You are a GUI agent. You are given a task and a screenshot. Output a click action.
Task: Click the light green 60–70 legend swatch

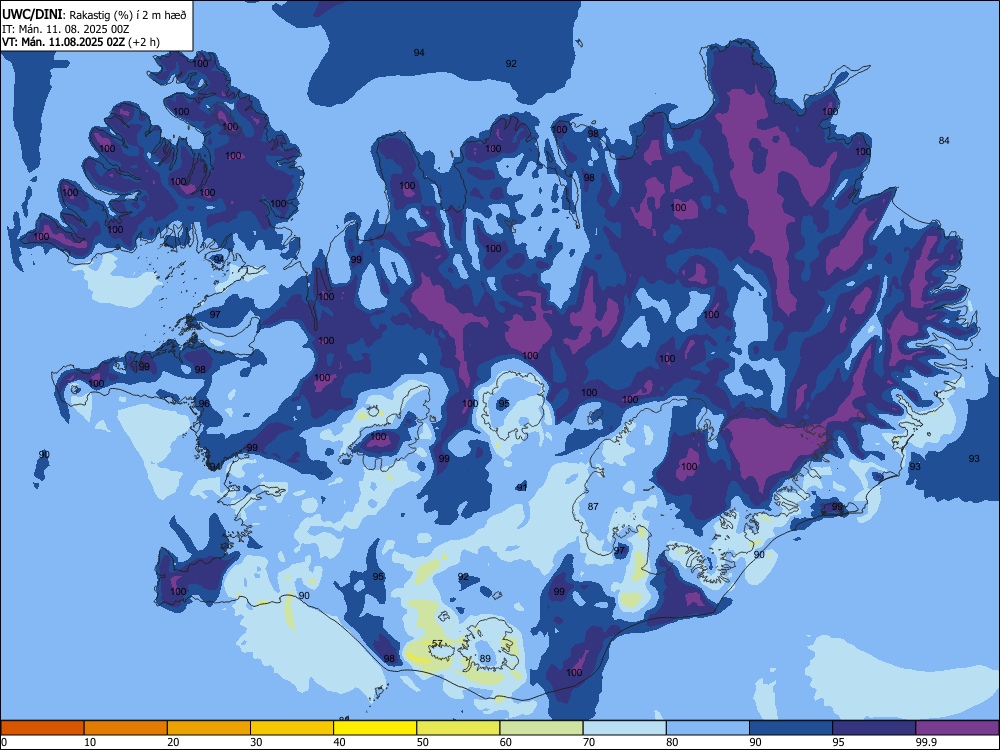[x=541, y=728]
